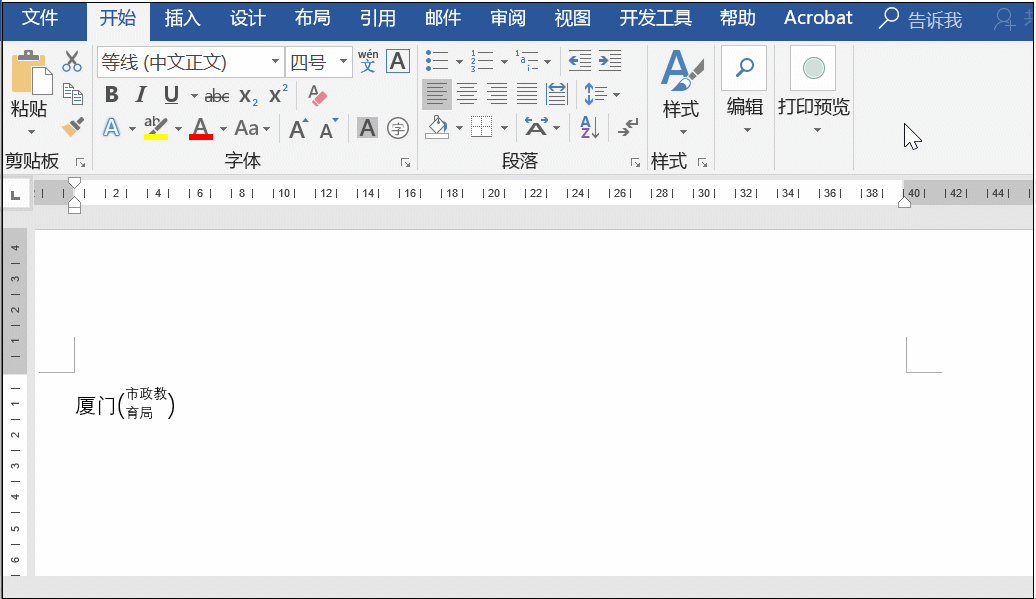This screenshot has width=1036, height=599.
Task: Toggle strikethrough formatting
Action: [x=216, y=96]
